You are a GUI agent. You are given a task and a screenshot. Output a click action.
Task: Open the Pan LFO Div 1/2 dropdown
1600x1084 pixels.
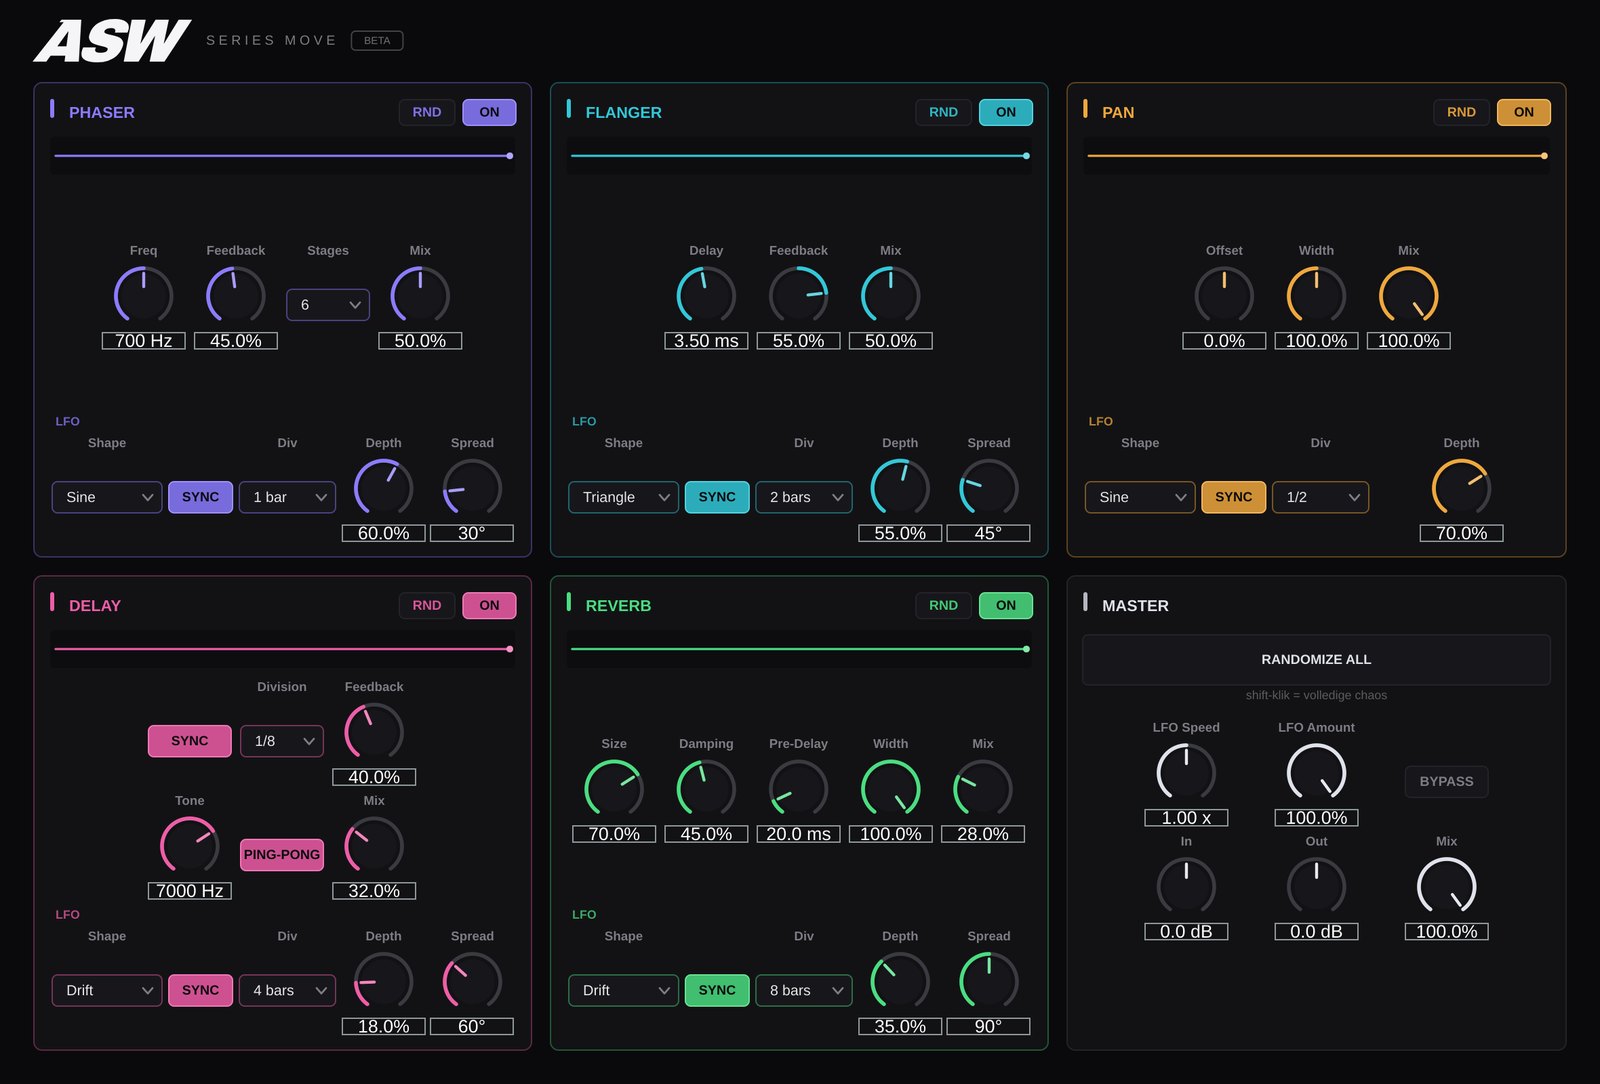[1320, 497]
